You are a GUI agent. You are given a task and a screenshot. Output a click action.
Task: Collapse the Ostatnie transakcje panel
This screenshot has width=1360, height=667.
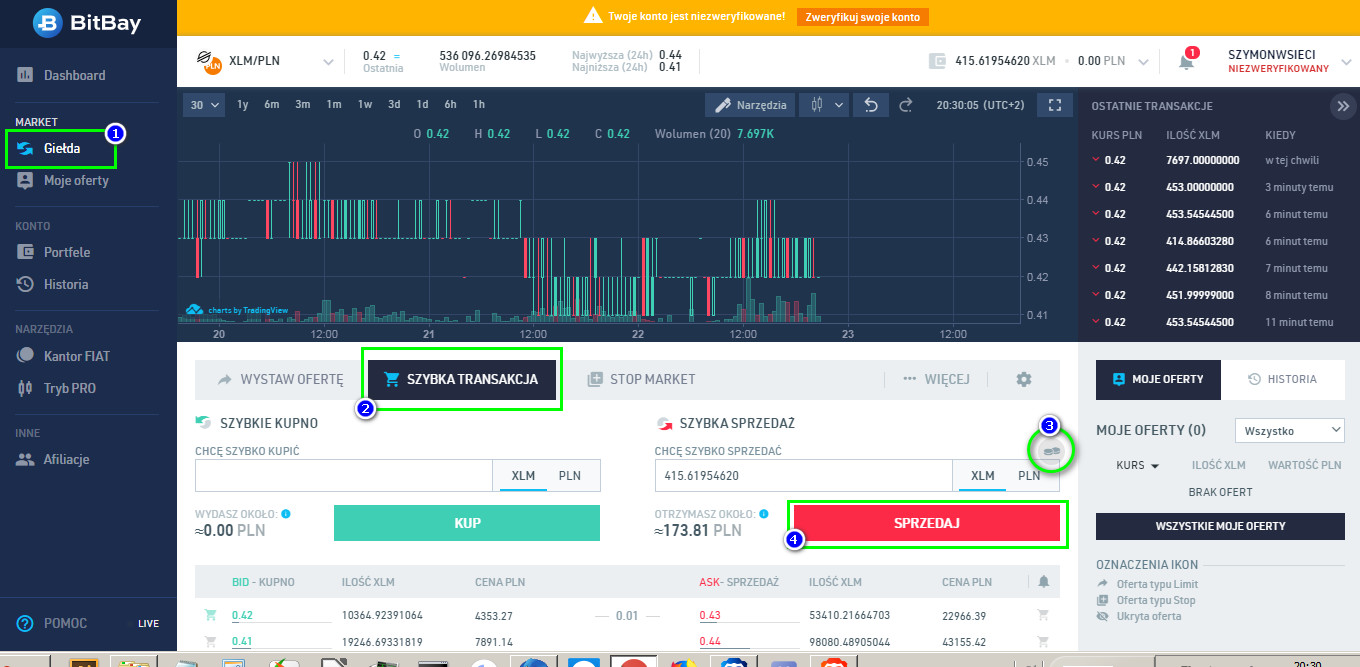1341,106
